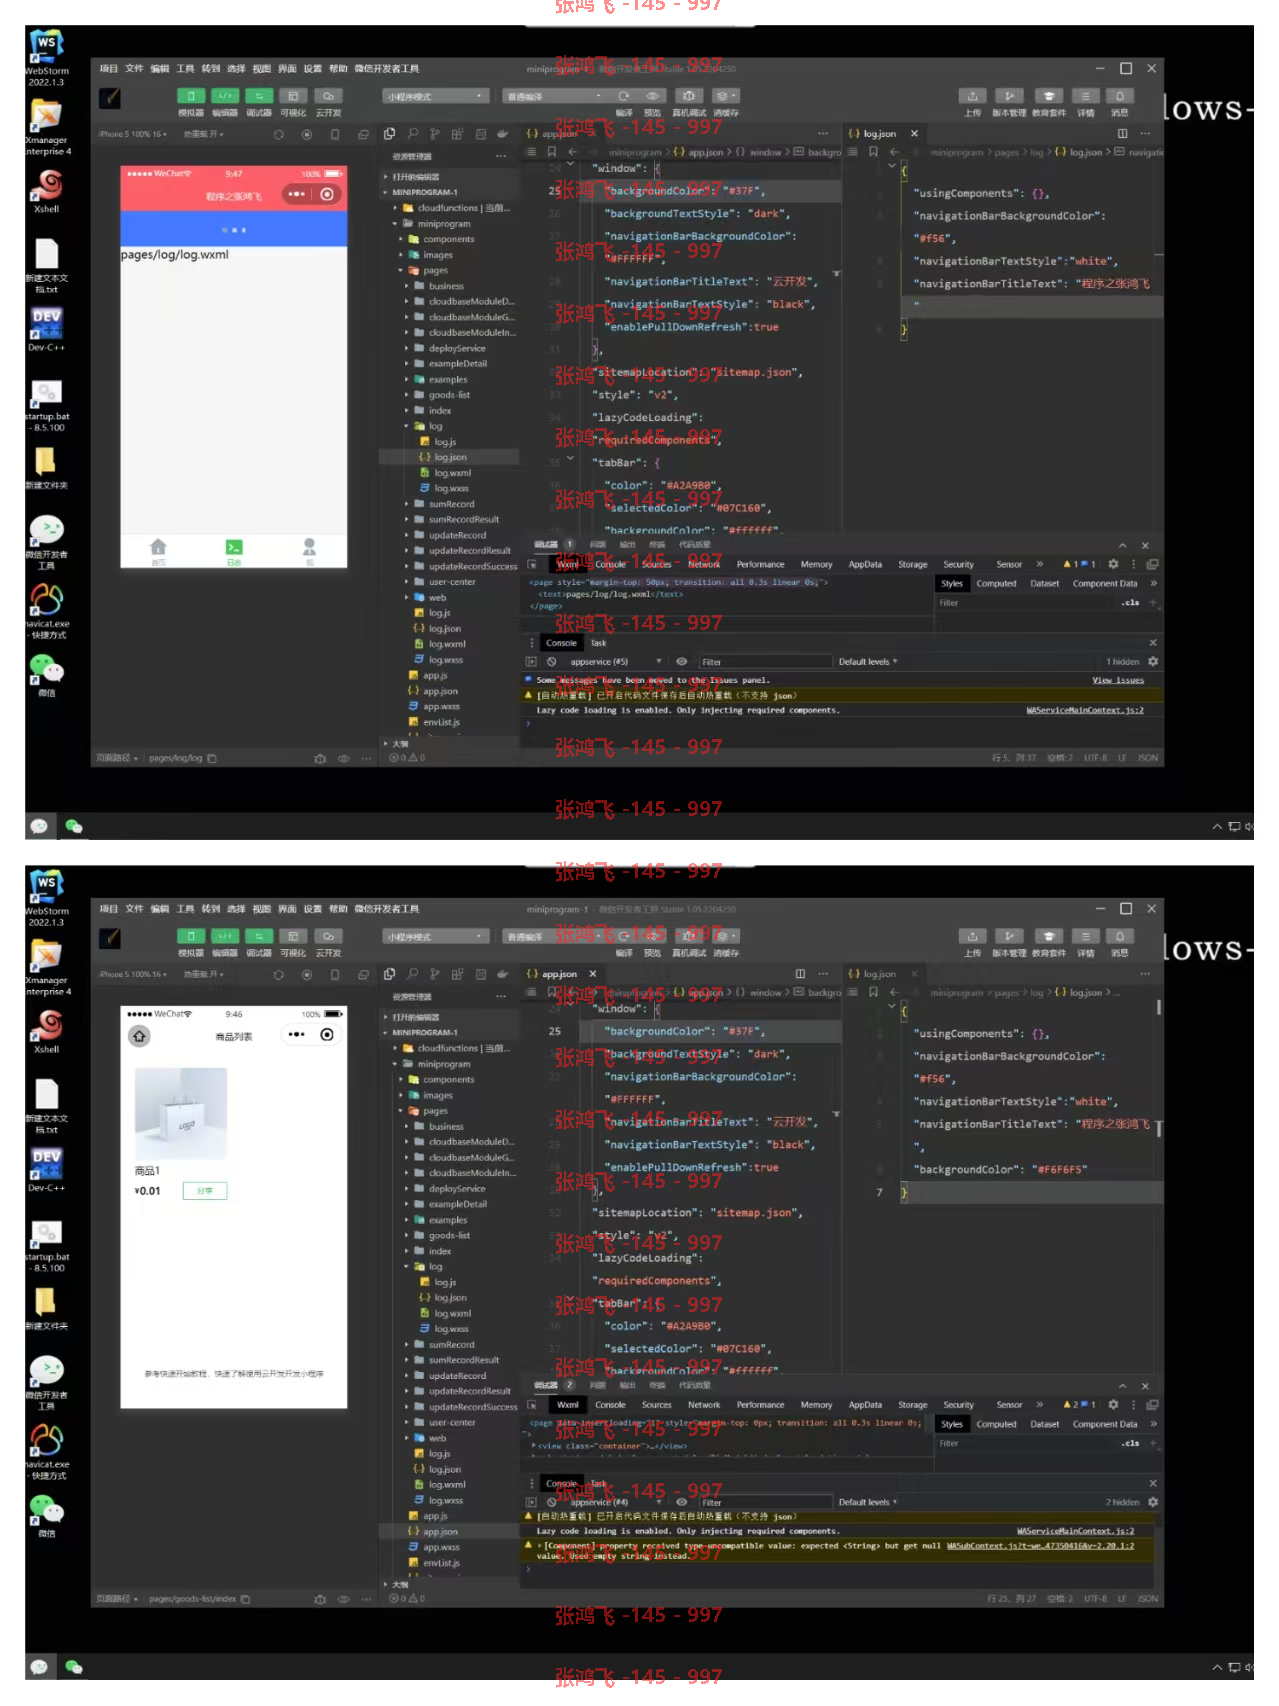The image size is (1279, 1706).
Task: Click the phone device icon in upper simulator bar
Action: (335, 134)
